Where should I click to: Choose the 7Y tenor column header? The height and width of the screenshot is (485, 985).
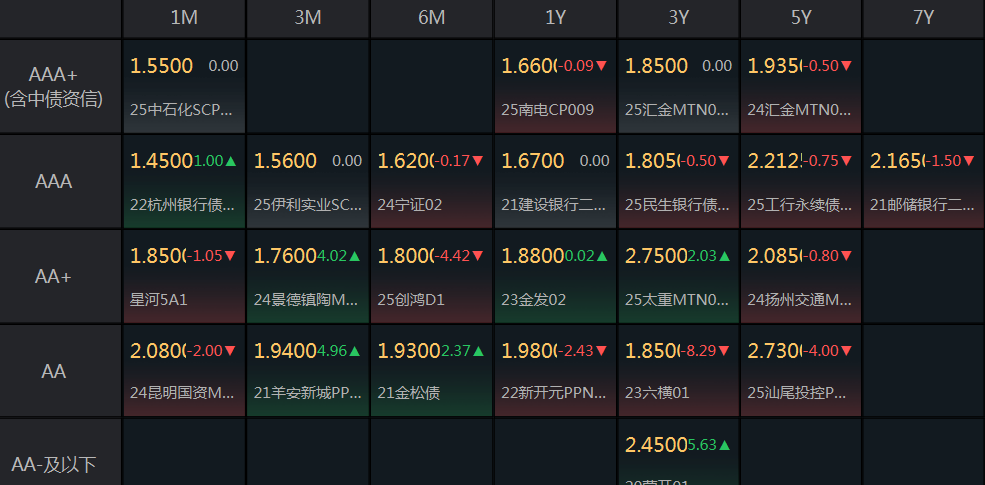(923, 18)
